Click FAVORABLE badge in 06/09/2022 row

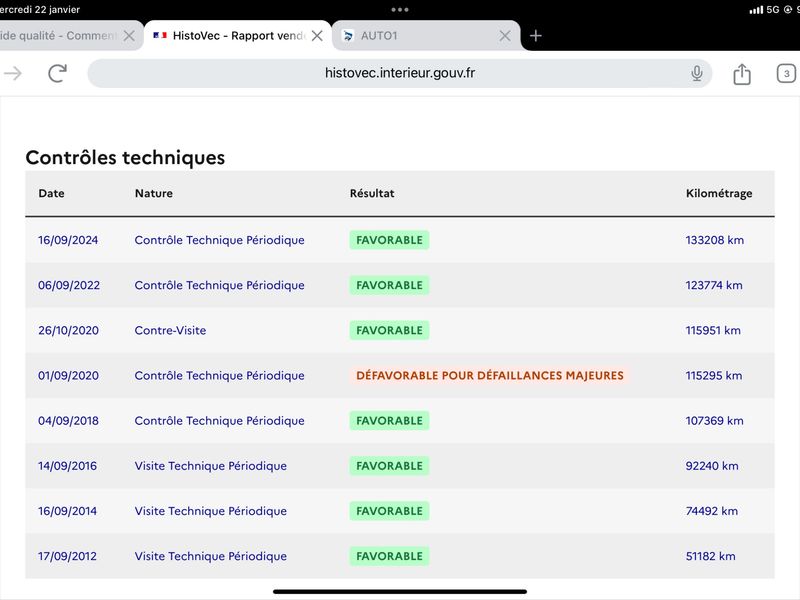point(389,285)
